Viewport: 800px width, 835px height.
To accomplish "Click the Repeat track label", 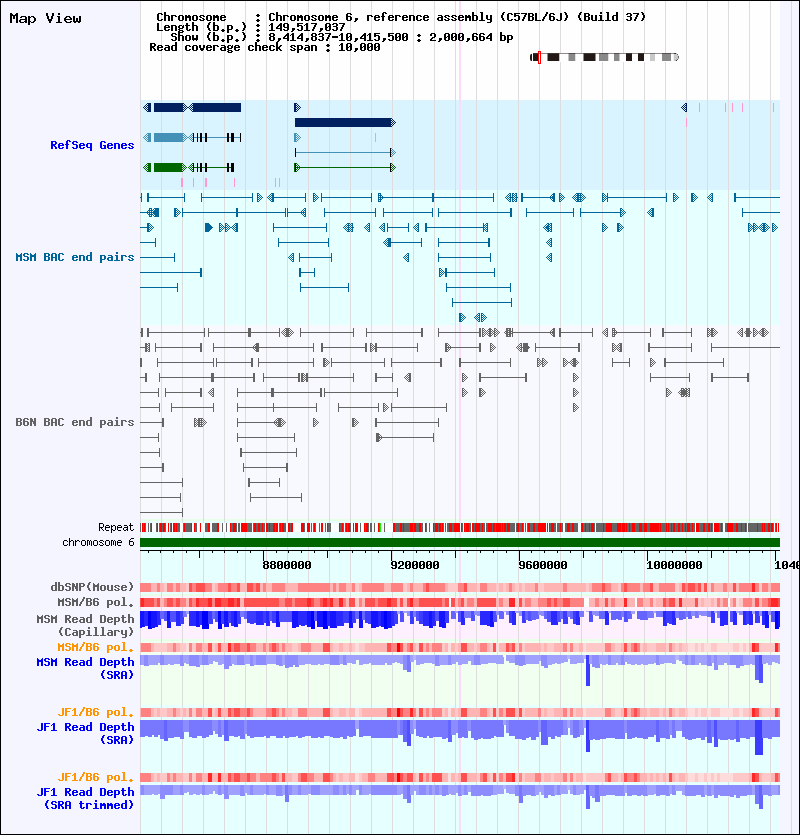I will click(116, 527).
